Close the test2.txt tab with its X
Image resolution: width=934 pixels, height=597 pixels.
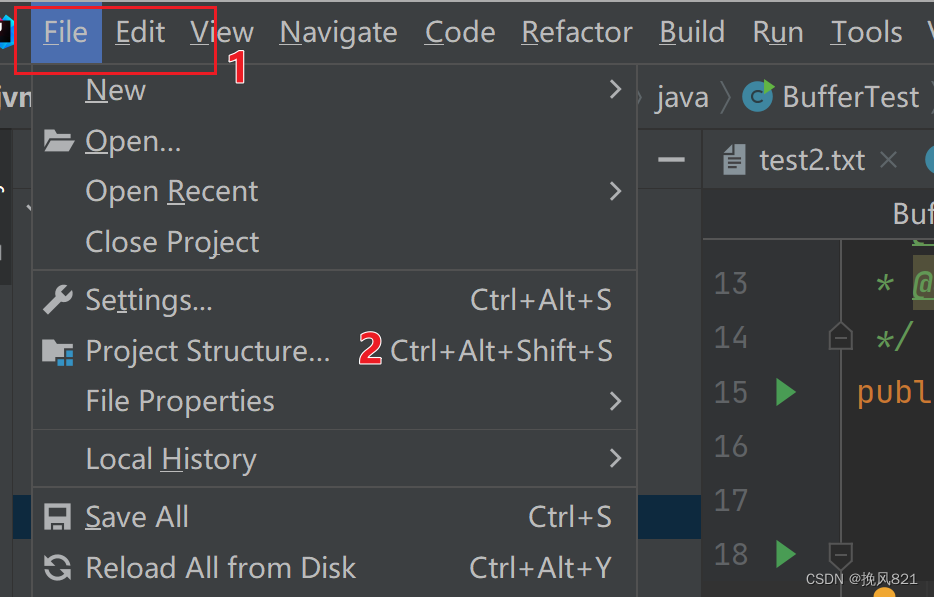889,159
